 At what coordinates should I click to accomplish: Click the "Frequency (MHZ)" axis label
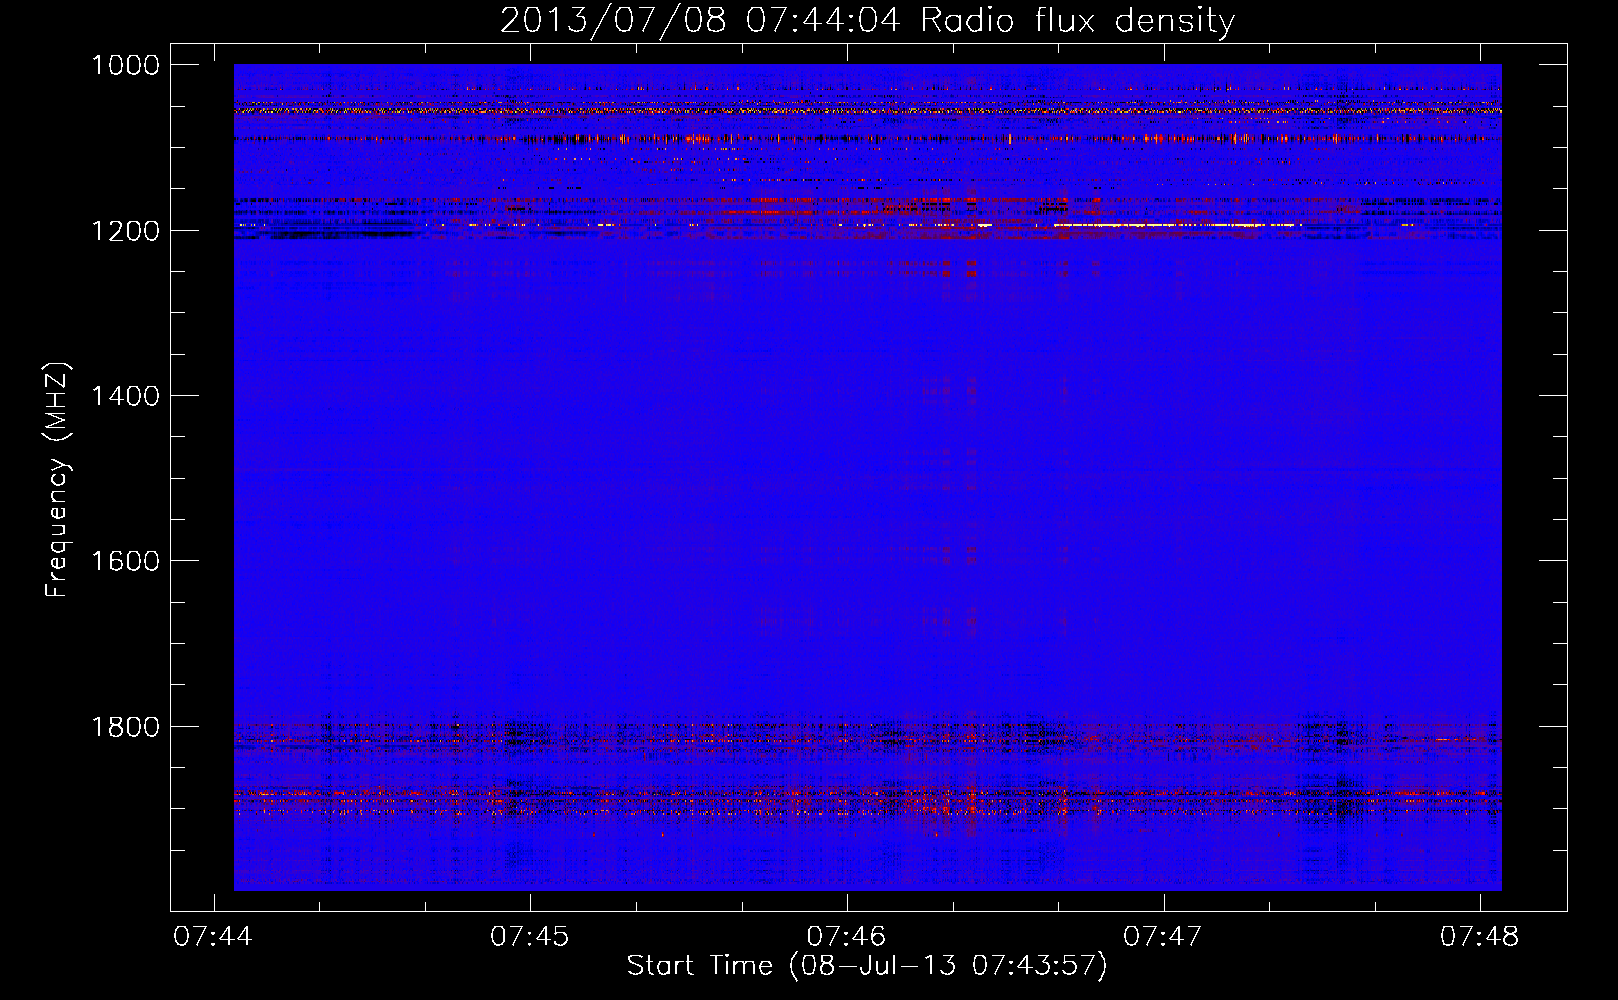[57, 480]
